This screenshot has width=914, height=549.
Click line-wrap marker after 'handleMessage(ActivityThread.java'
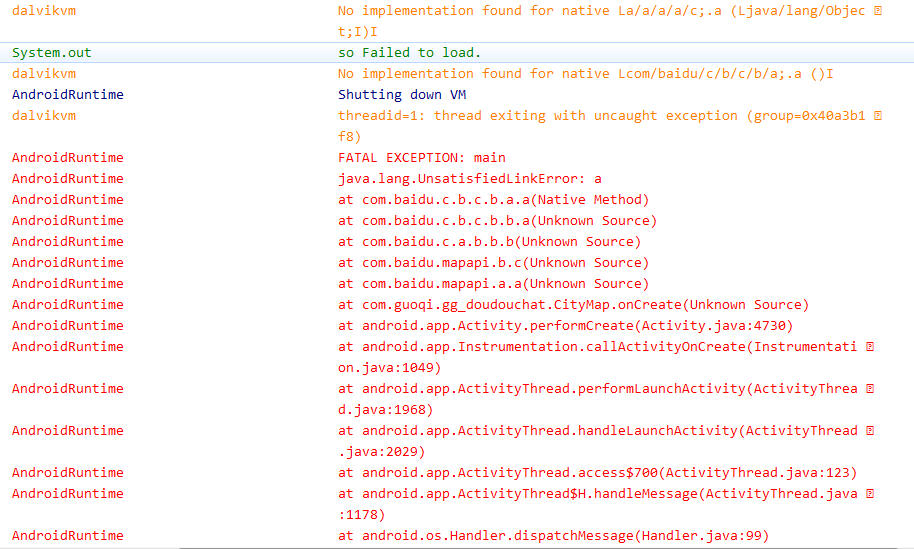pos(870,493)
